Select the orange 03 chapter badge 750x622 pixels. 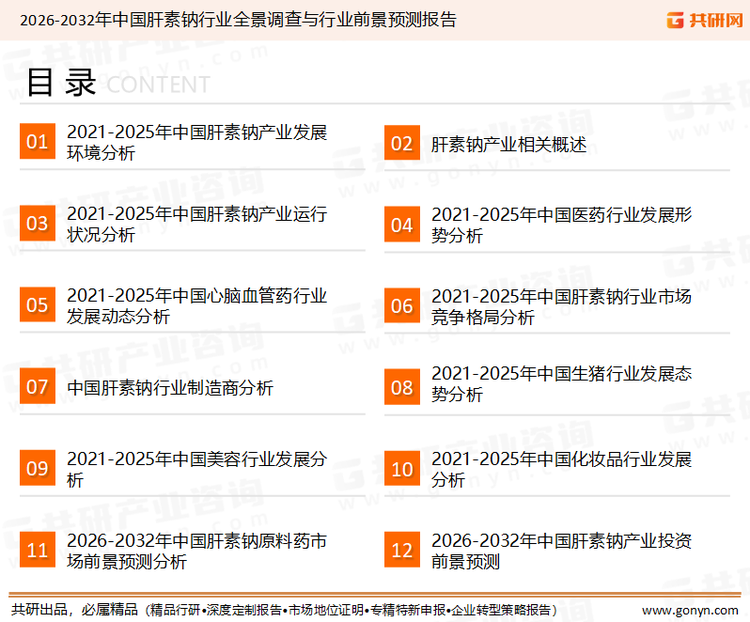point(37,223)
